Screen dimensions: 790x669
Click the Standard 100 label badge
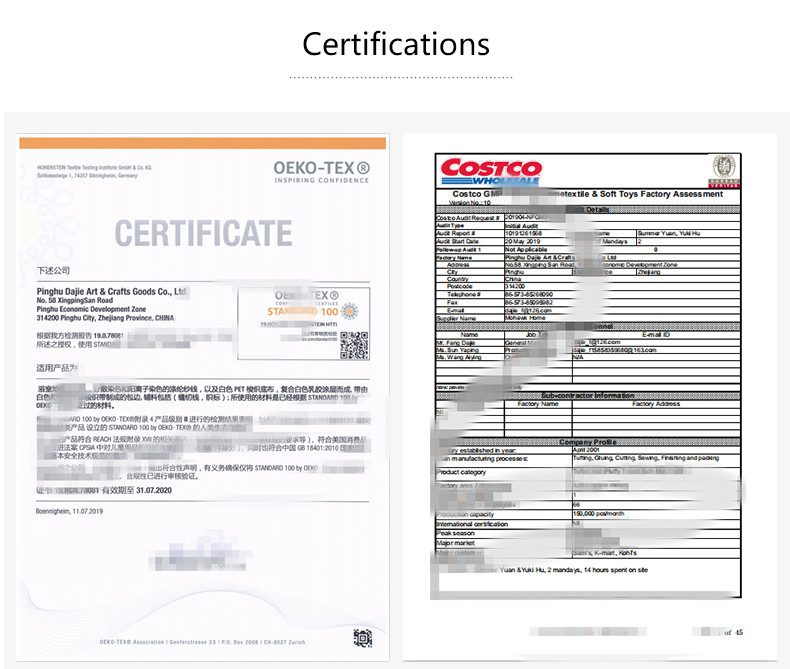pos(304,323)
